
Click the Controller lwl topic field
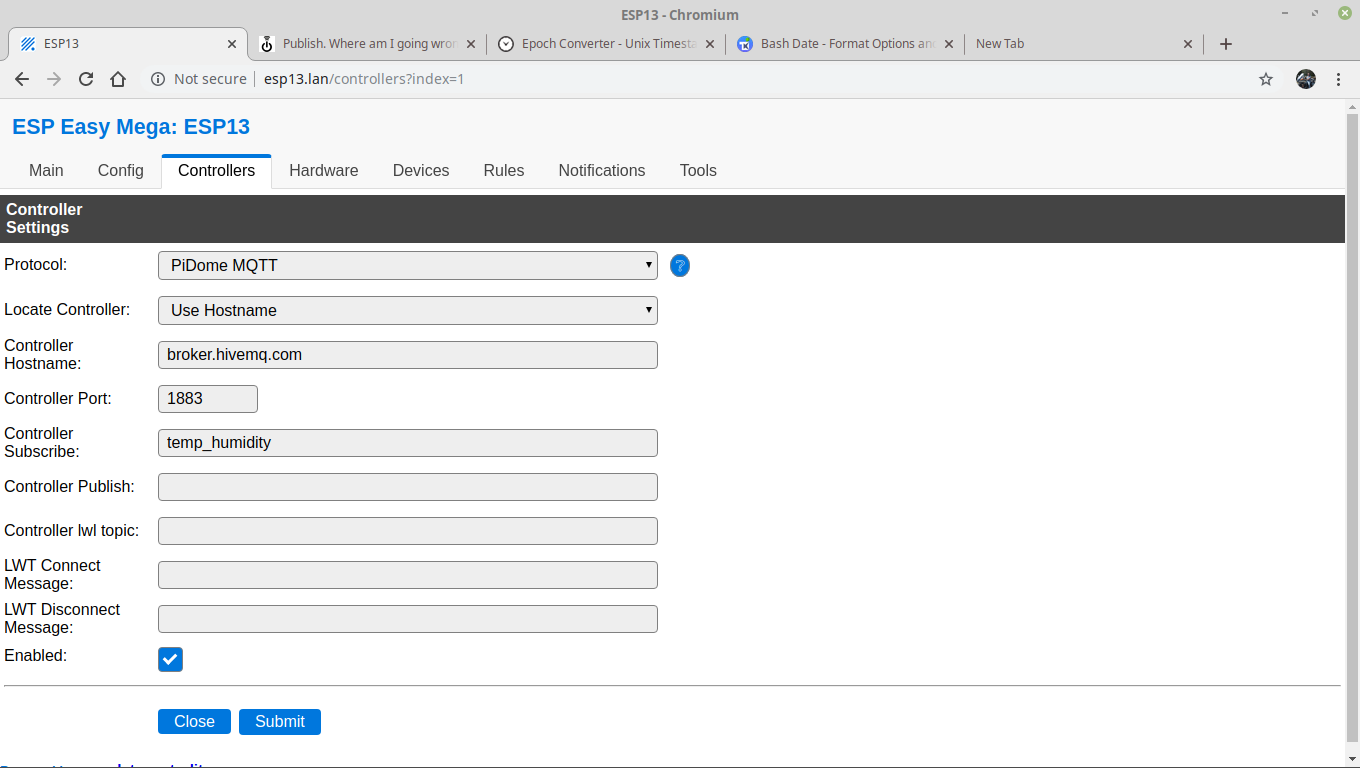(408, 531)
